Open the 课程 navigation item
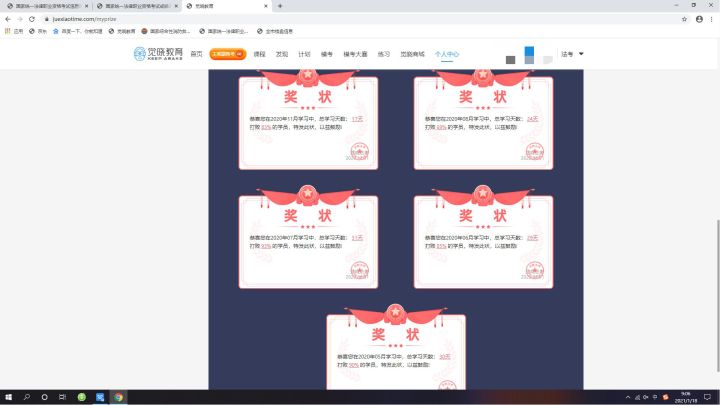 [259, 54]
